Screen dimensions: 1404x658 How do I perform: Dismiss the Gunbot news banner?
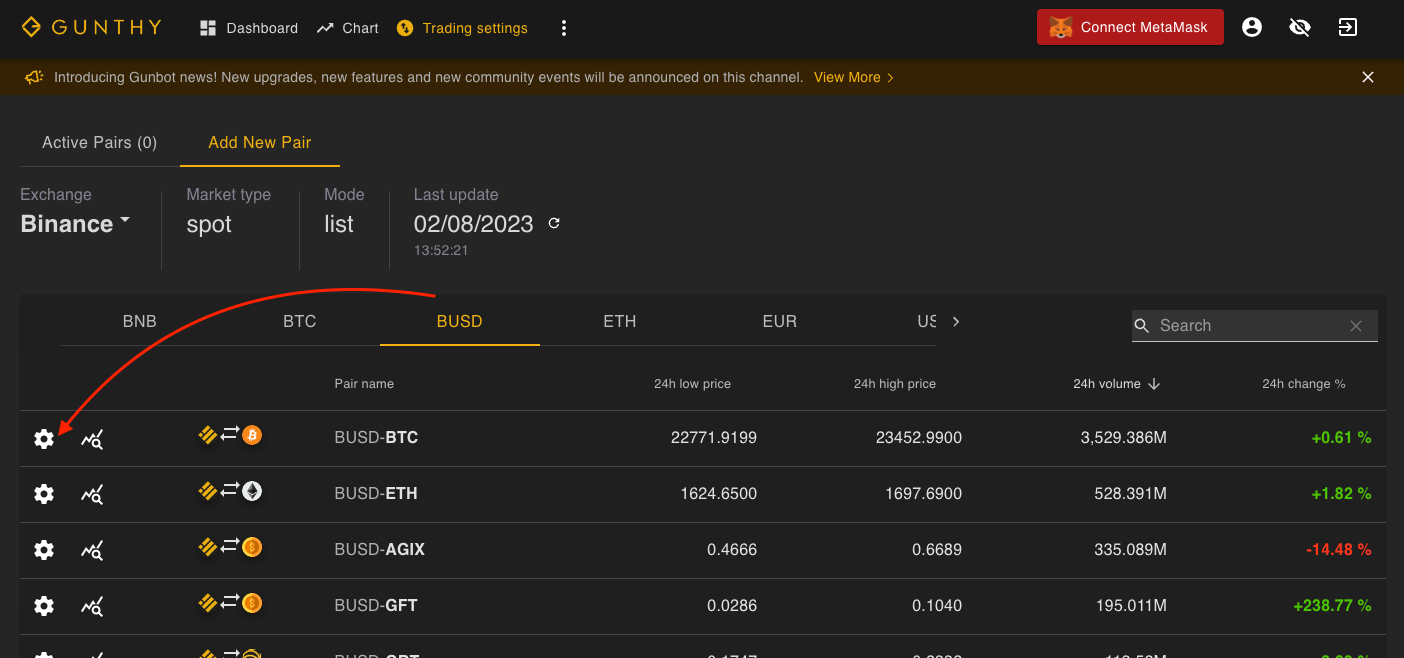coord(1368,77)
